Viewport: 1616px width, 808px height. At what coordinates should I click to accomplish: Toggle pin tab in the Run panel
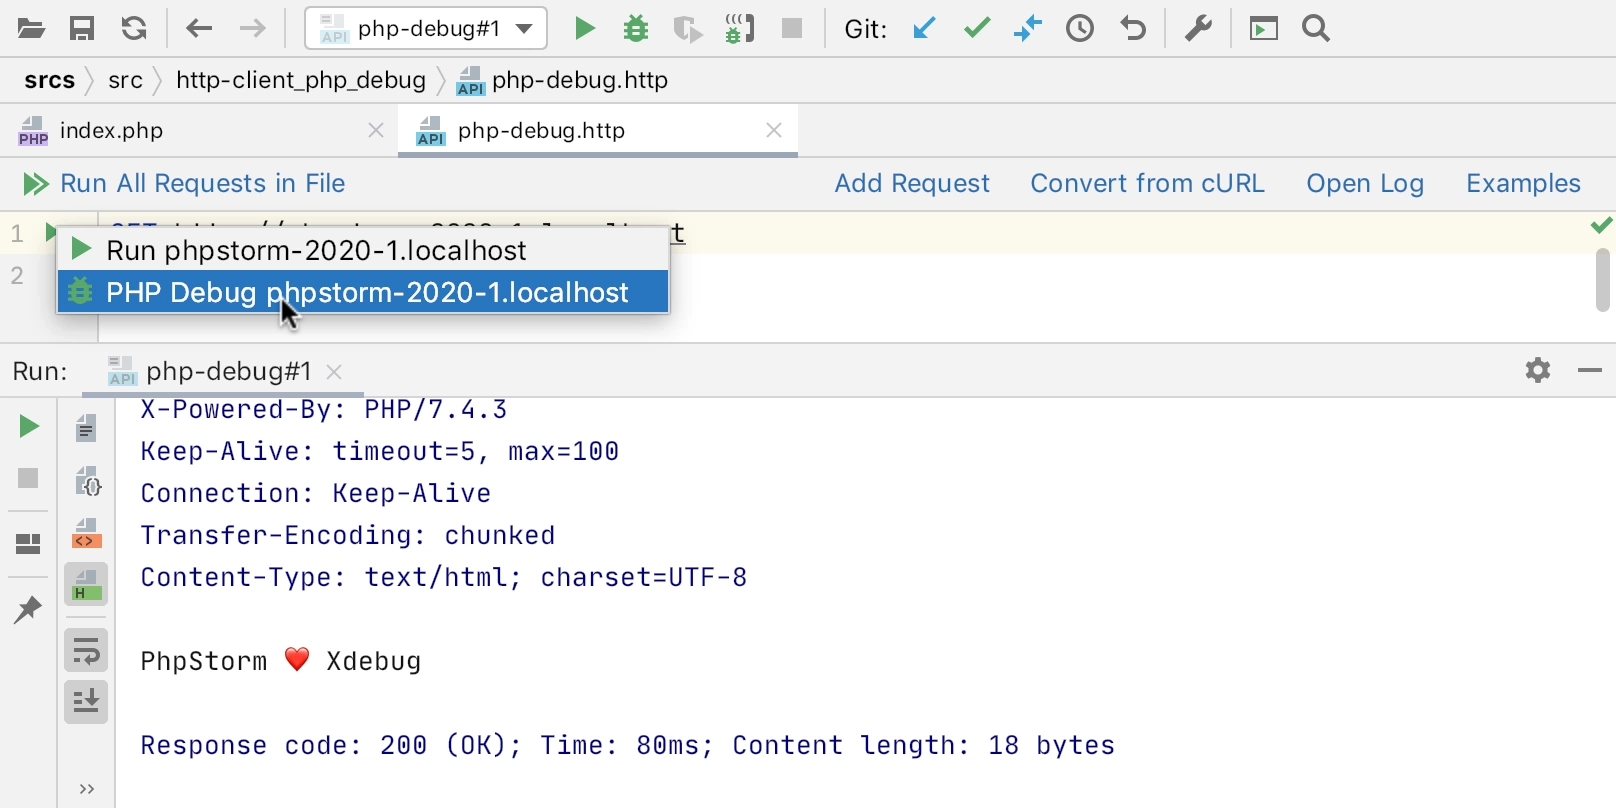pos(28,609)
